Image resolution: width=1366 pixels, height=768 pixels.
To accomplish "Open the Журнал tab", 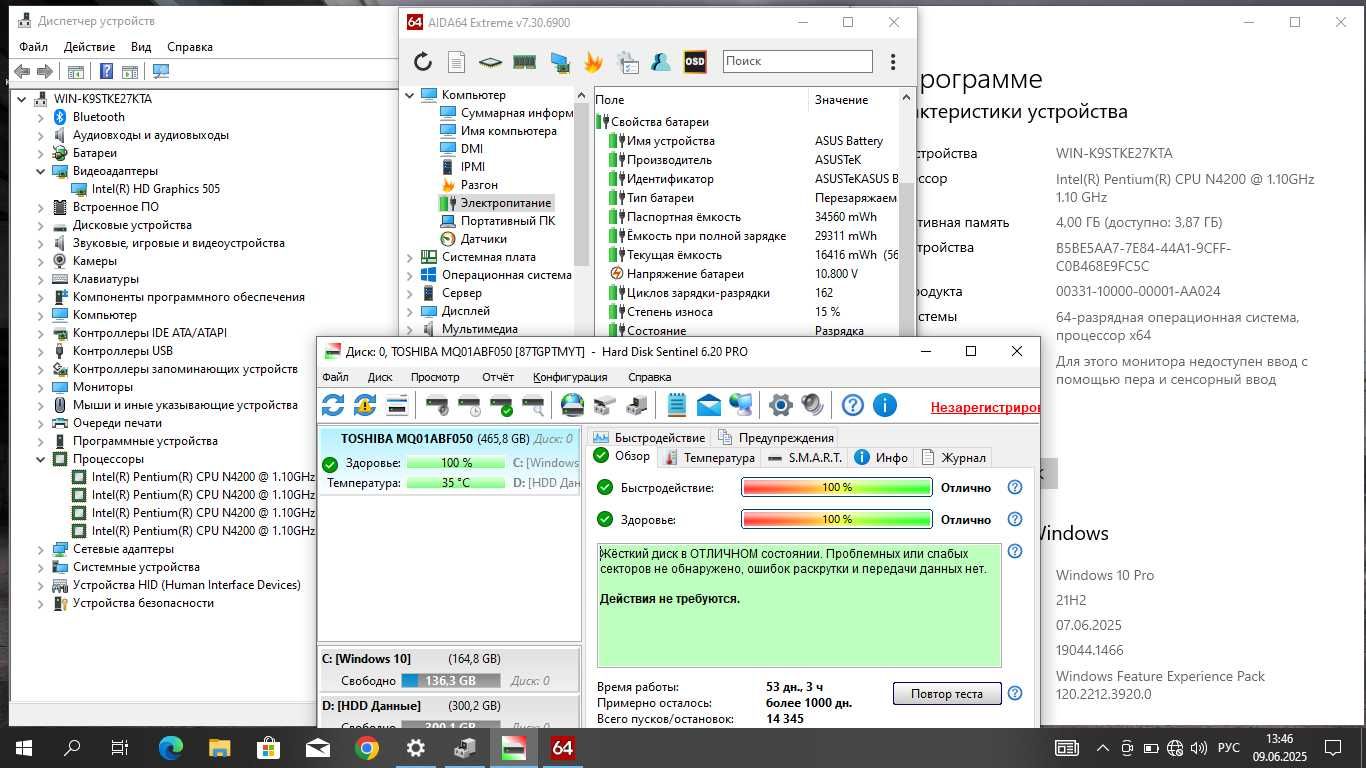I will tap(954, 457).
